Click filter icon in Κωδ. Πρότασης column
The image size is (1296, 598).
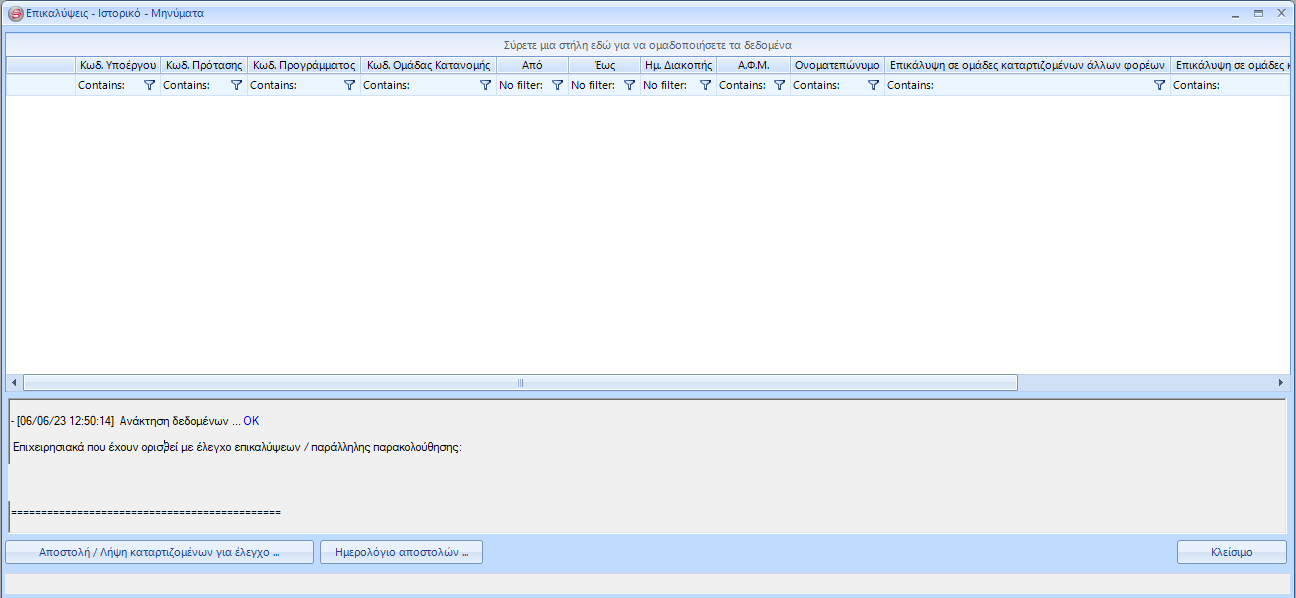pyautogui.click(x=236, y=86)
